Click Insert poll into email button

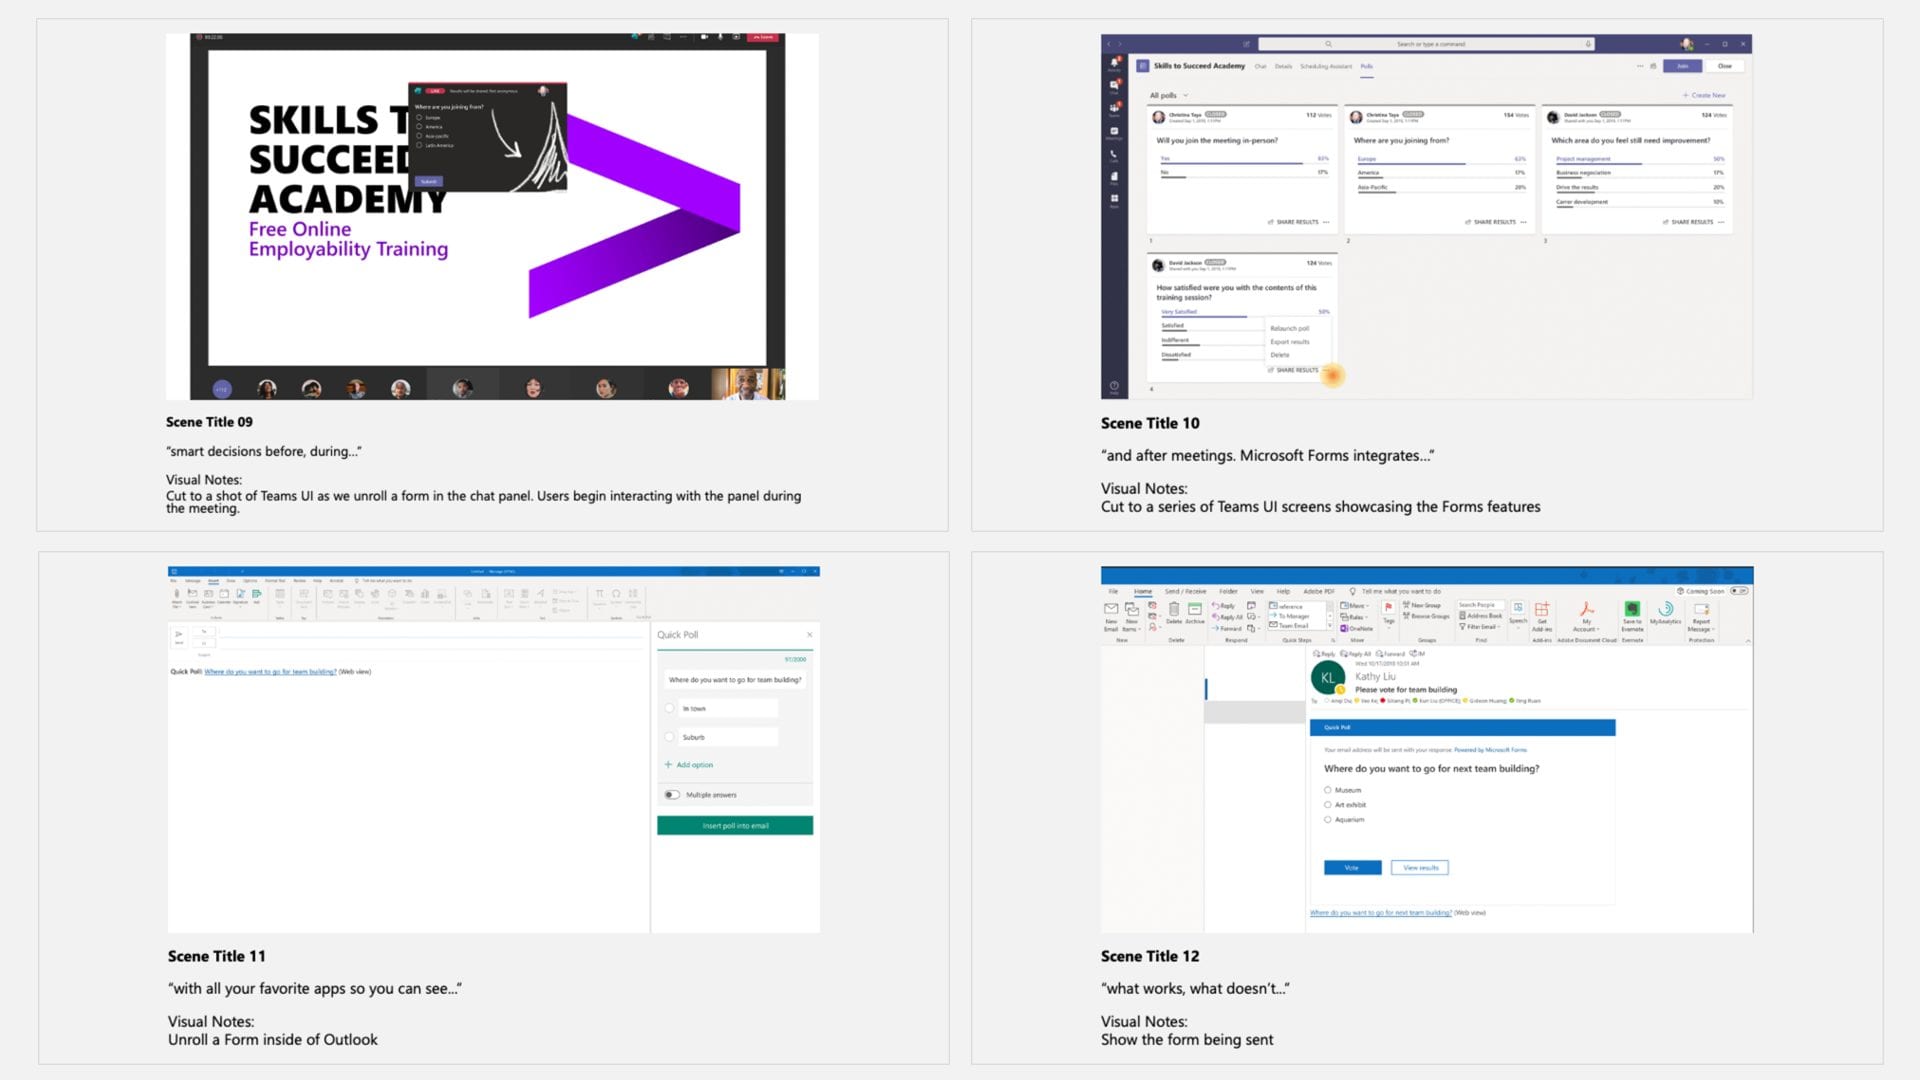tap(735, 826)
